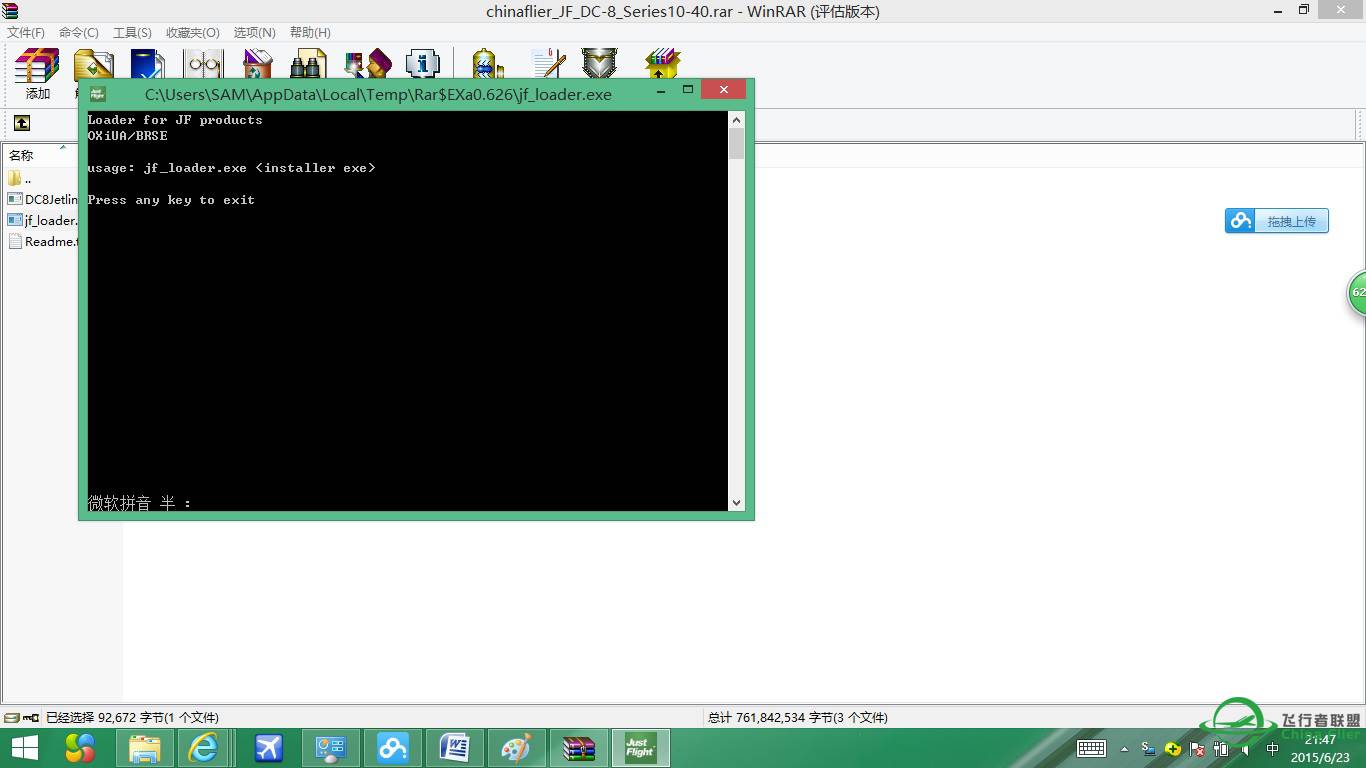Open the 帮助(H) menu
The image size is (1366, 768).
pyautogui.click(x=310, y=33)
